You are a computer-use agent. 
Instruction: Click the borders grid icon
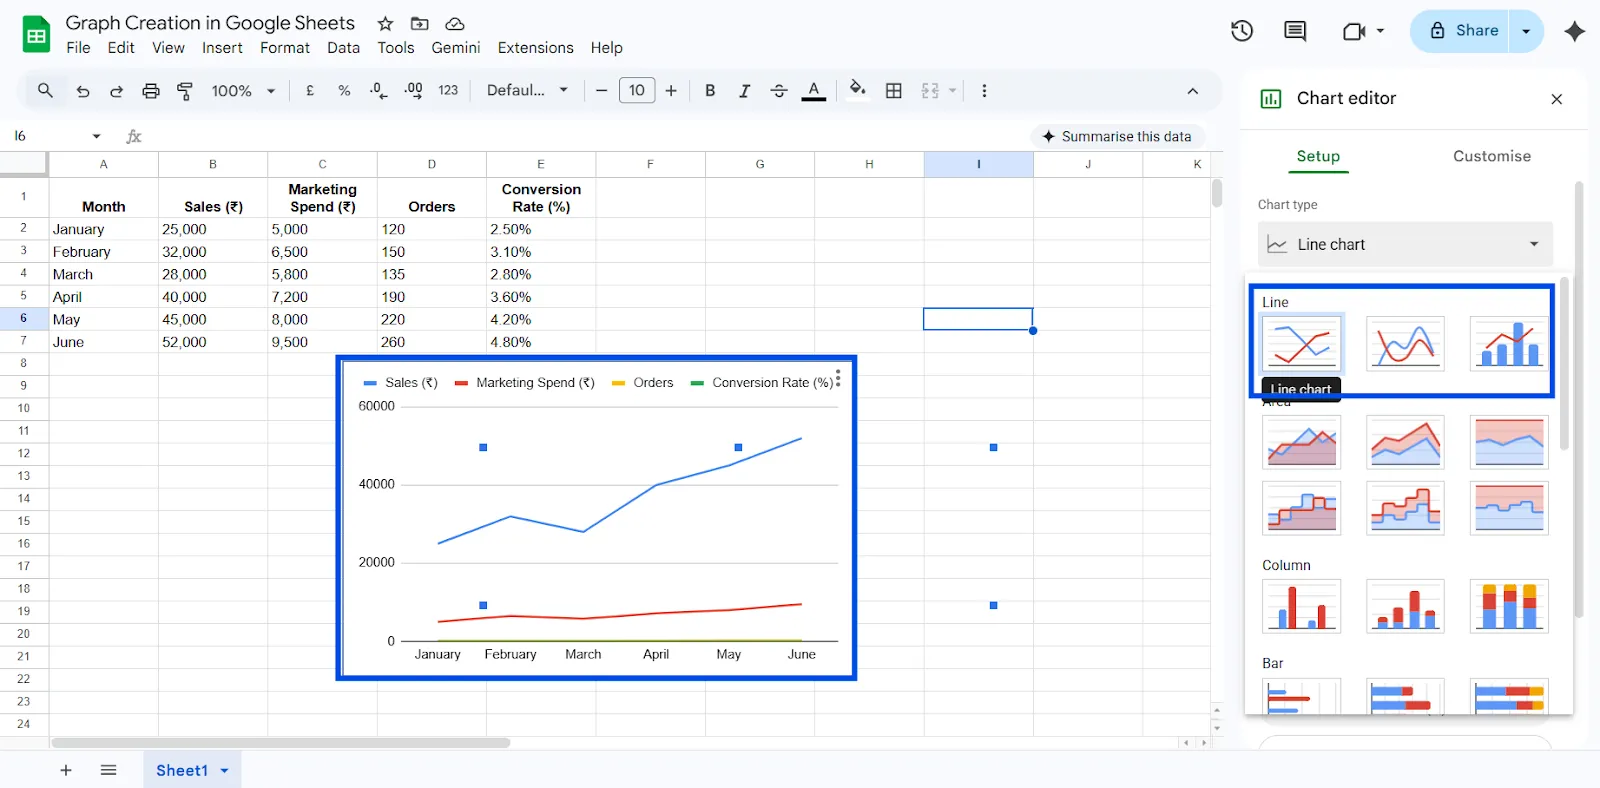tap(894, 91)
